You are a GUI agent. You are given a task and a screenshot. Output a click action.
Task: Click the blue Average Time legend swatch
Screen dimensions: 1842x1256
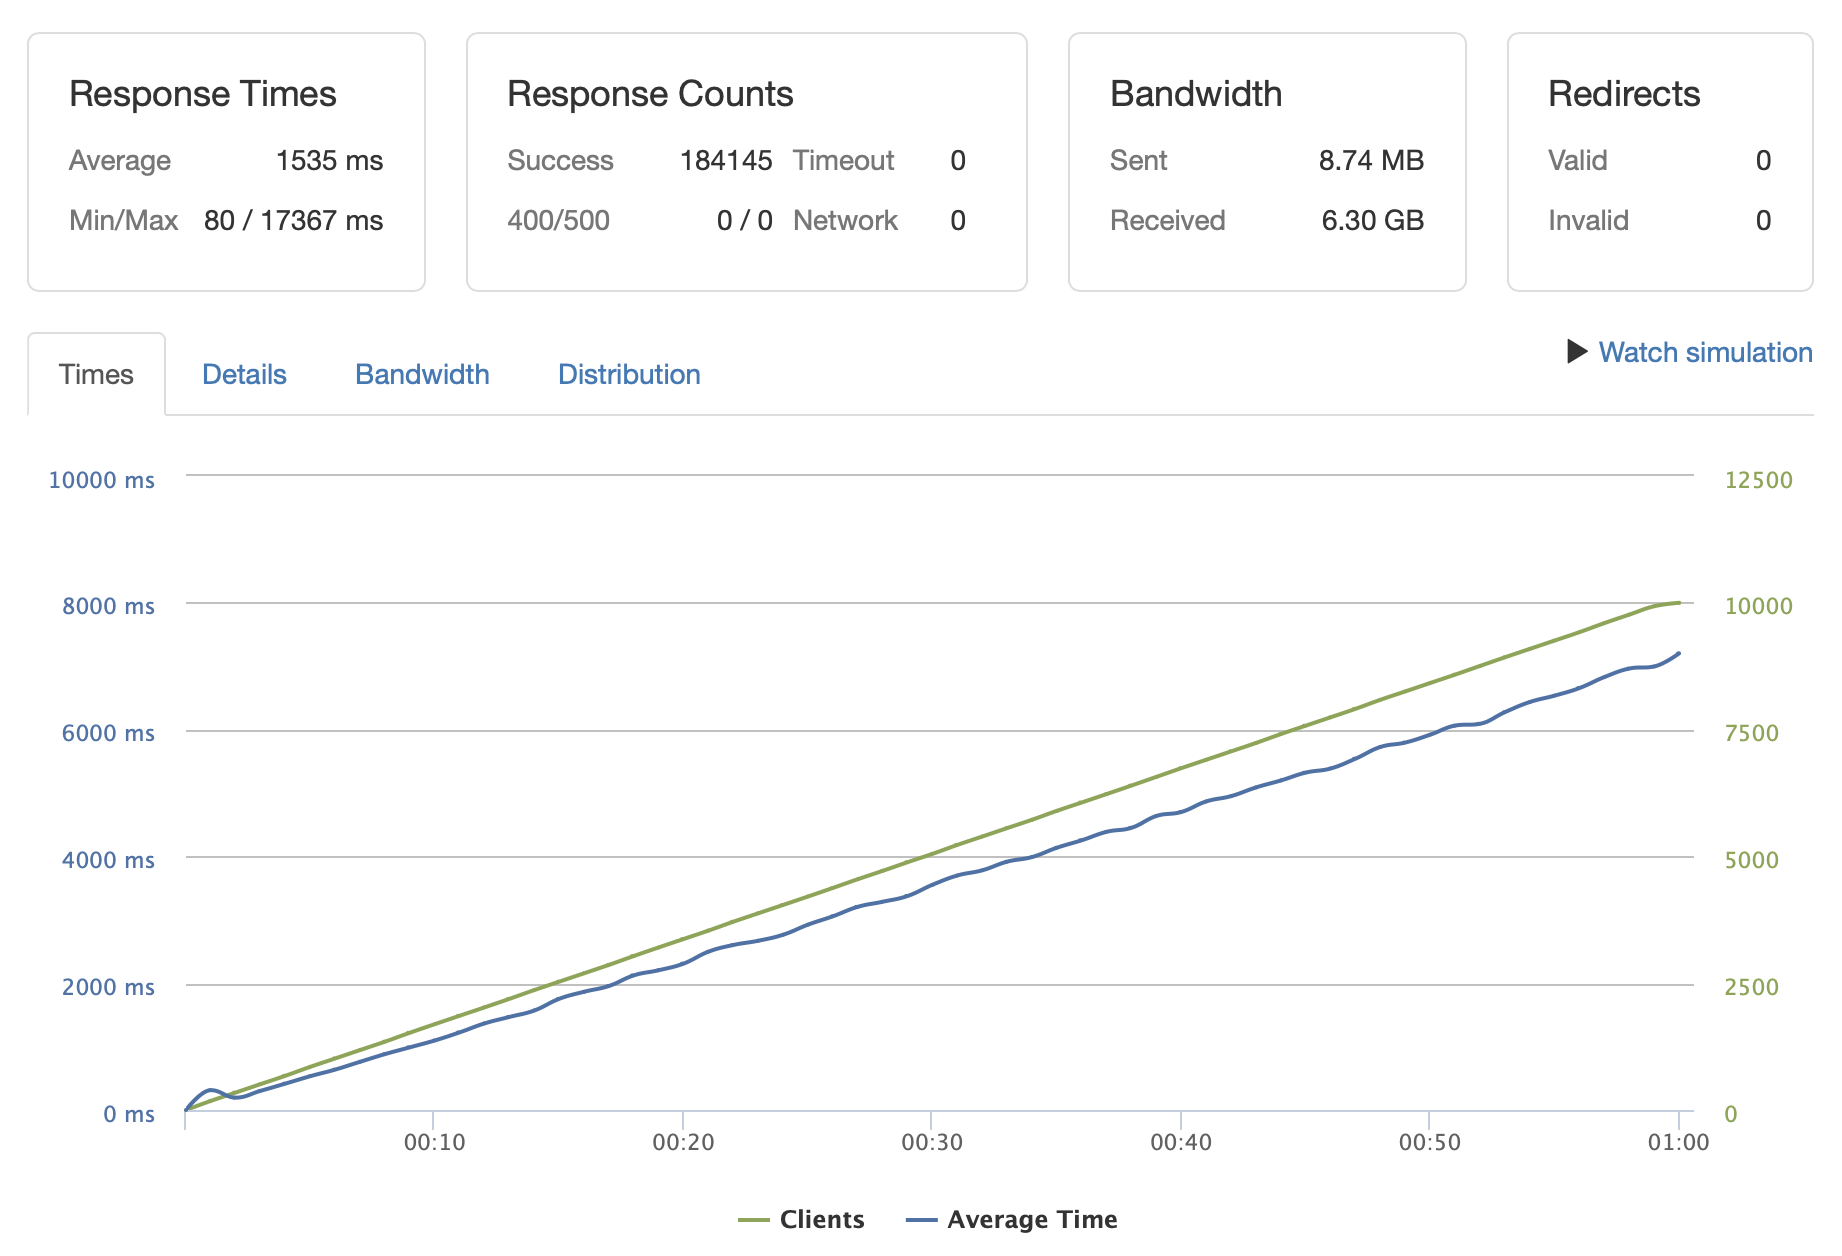click(921, 1220)
